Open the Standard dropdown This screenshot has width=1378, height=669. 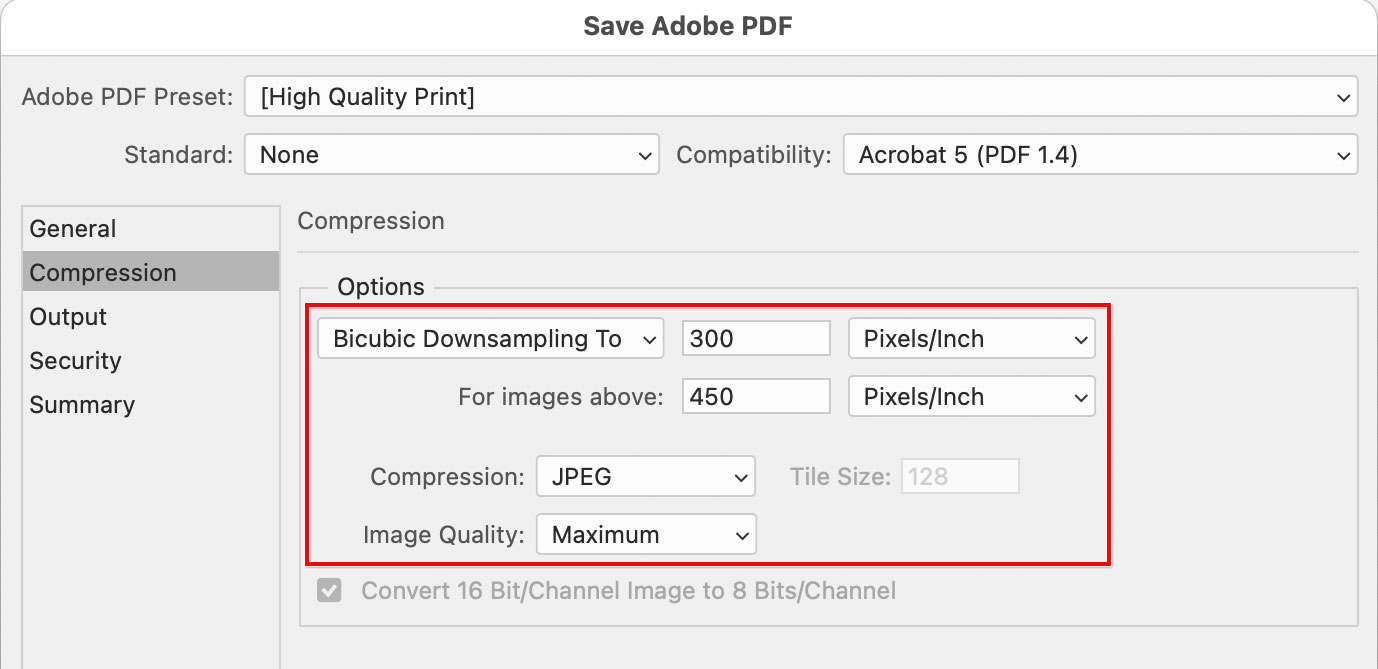(450, 155)
